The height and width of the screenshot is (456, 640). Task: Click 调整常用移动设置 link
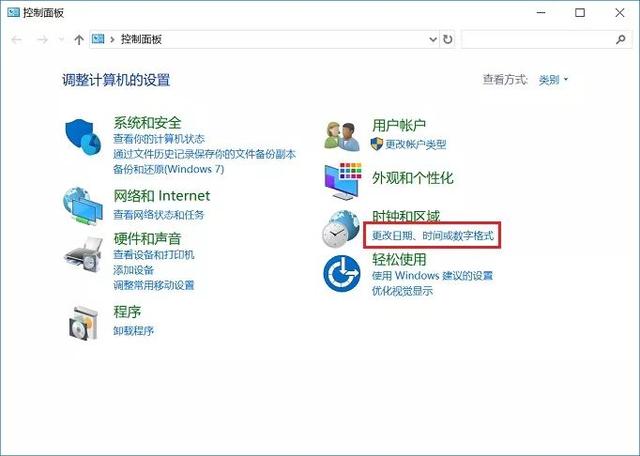[x=154, y=285]
